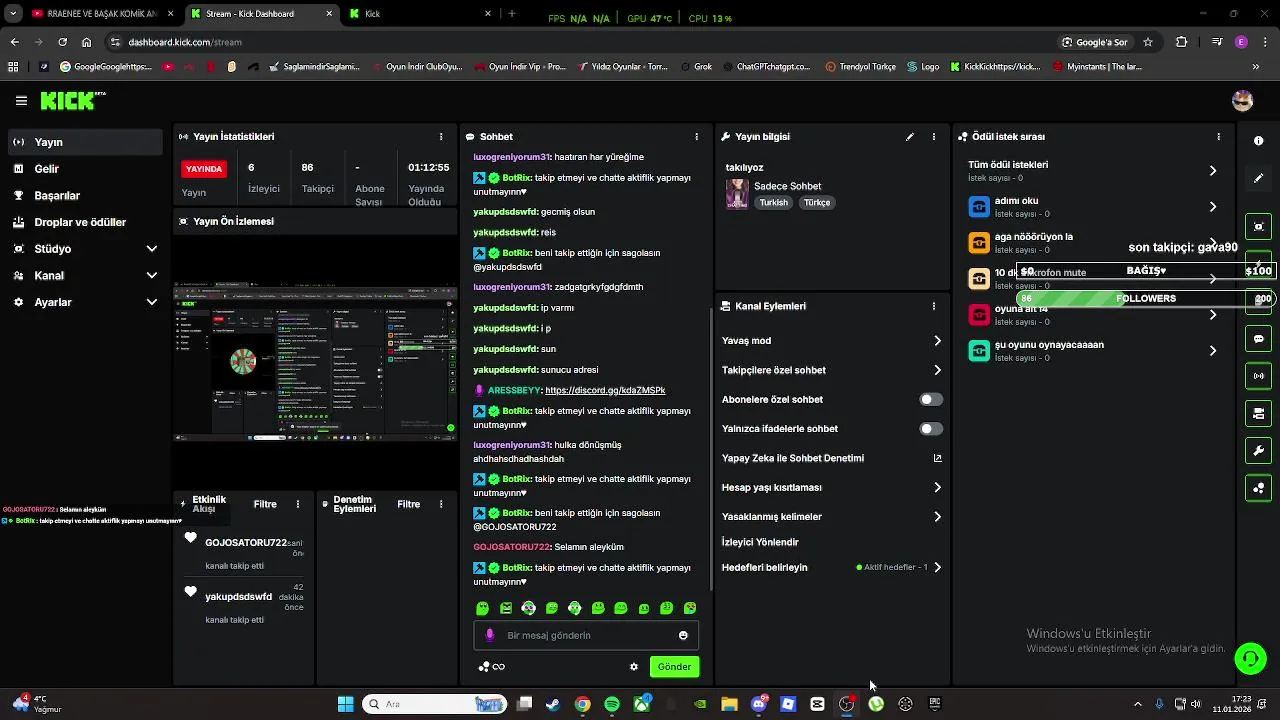Open the Yayın İstatistikleri three-dot menu

tap(441, 137)
